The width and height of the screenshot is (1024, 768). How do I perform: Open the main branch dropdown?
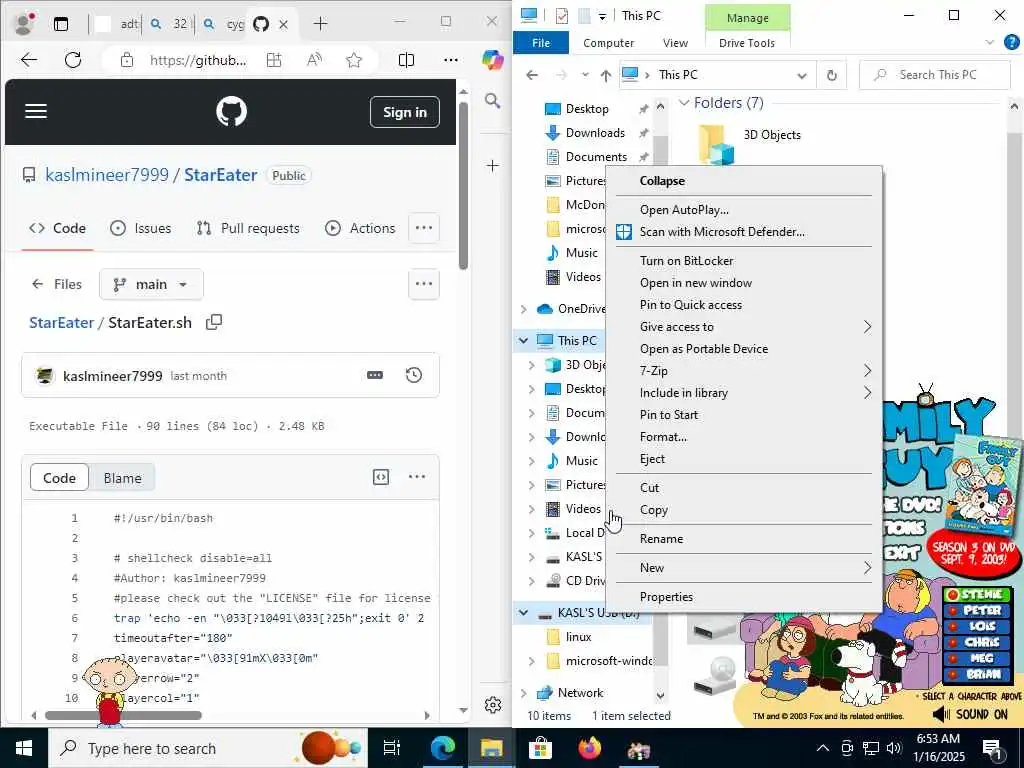pos(151,284)
